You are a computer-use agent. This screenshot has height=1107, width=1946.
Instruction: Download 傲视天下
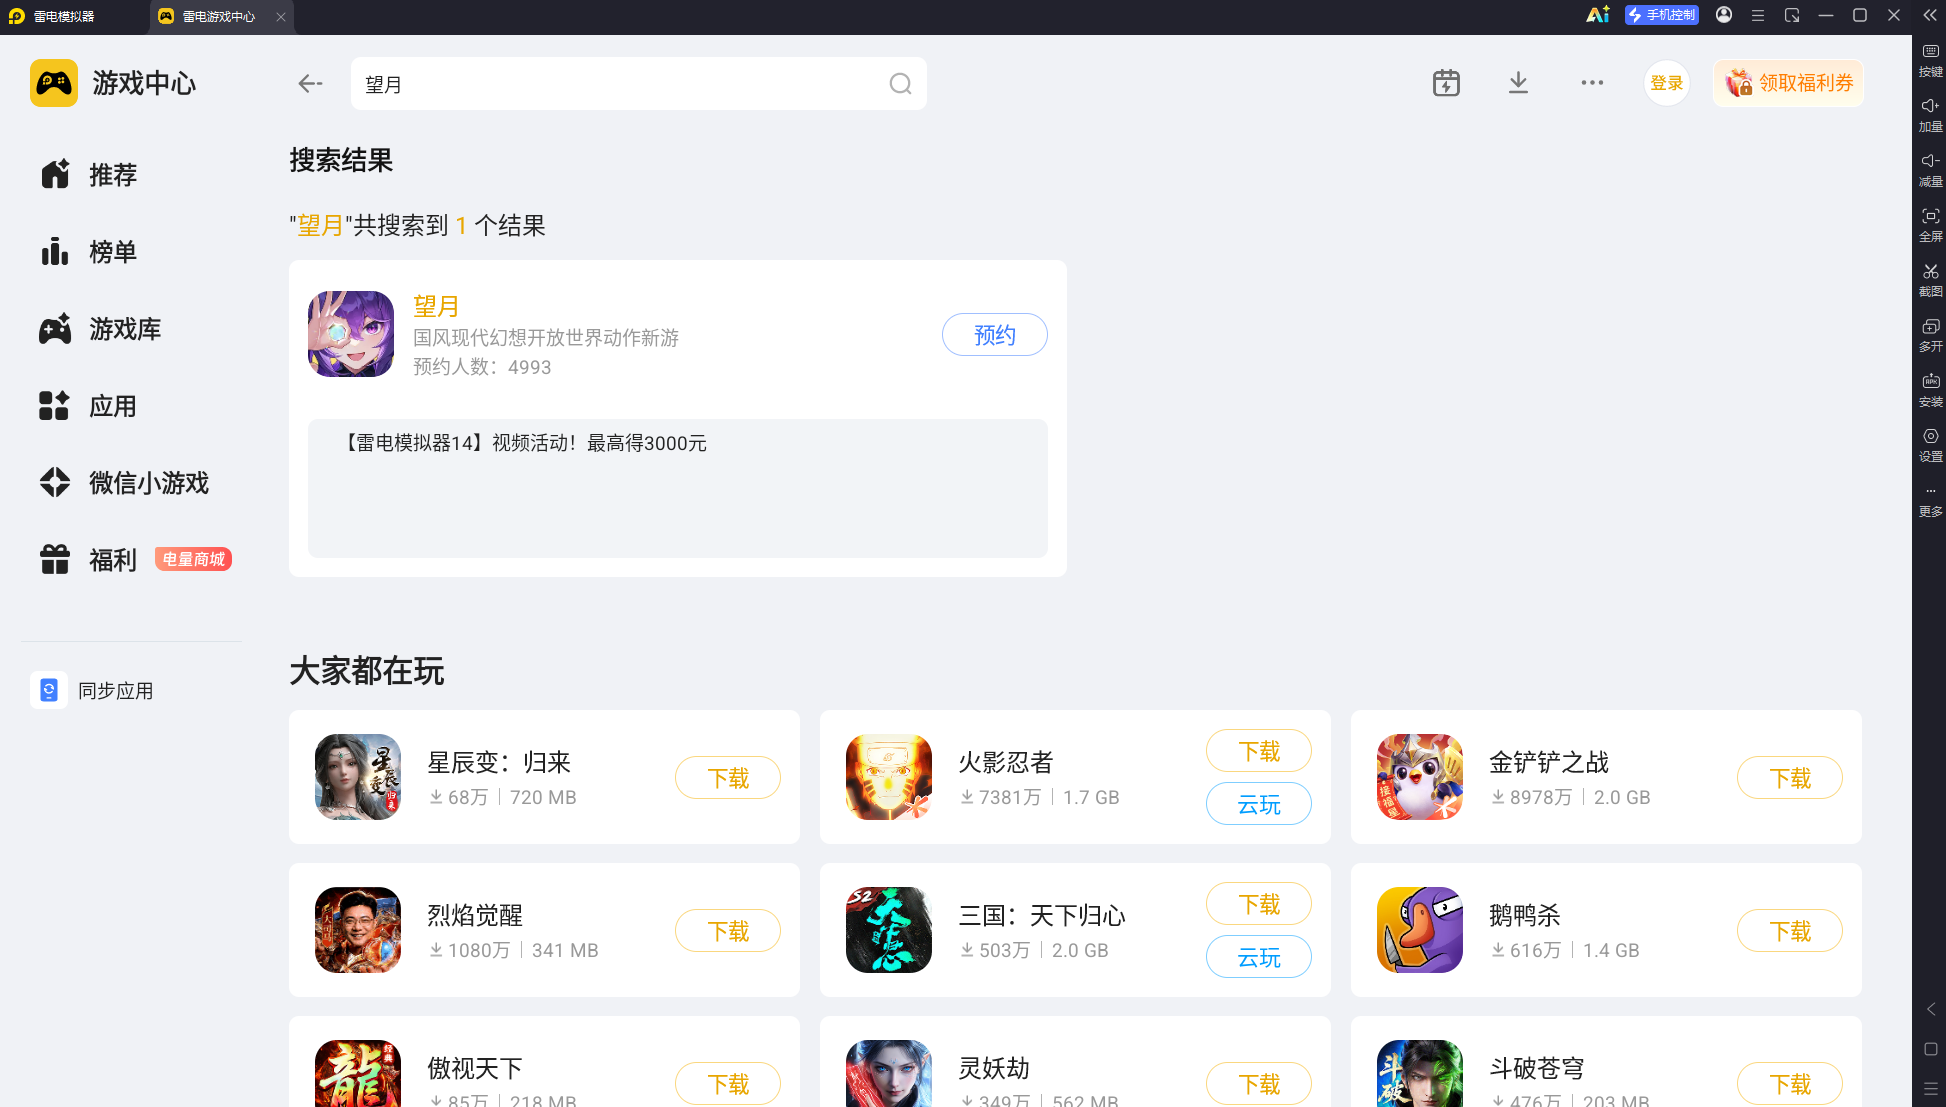coord(728,1084)
